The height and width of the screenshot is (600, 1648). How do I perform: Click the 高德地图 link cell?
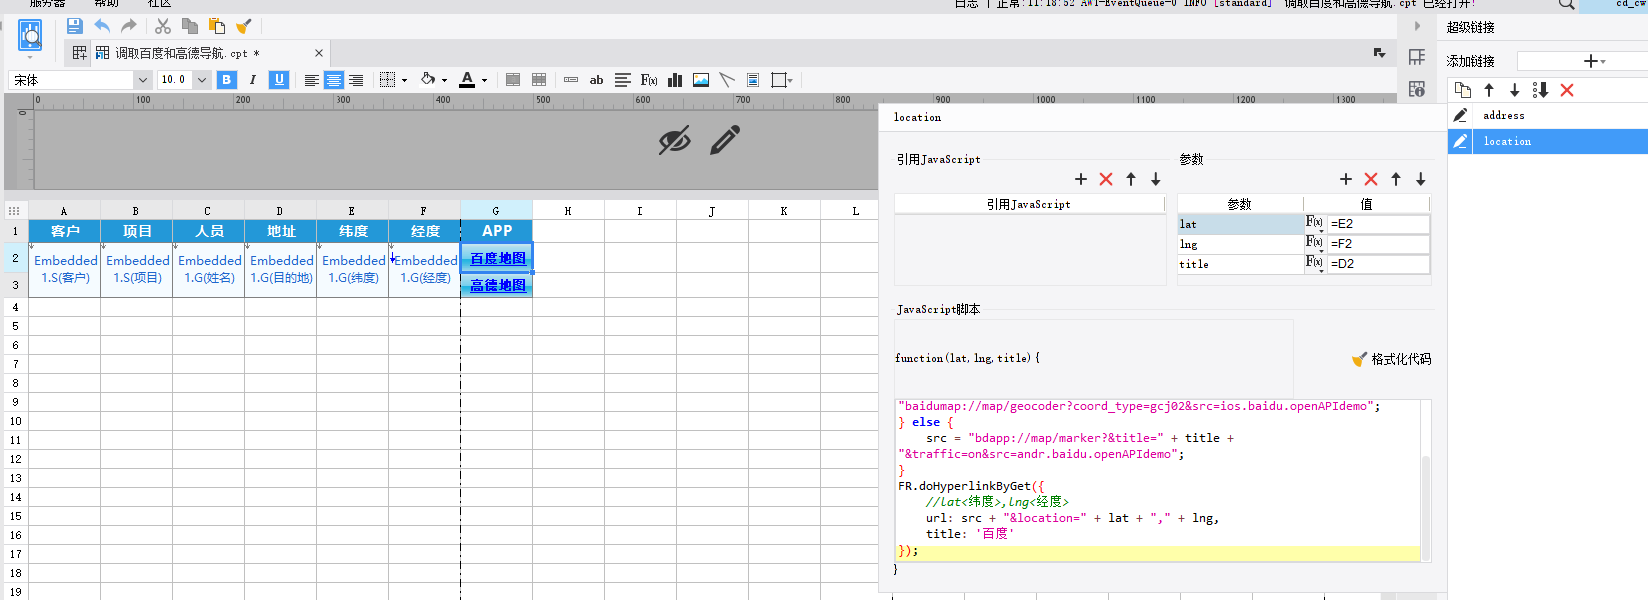[x=497, y=286]
